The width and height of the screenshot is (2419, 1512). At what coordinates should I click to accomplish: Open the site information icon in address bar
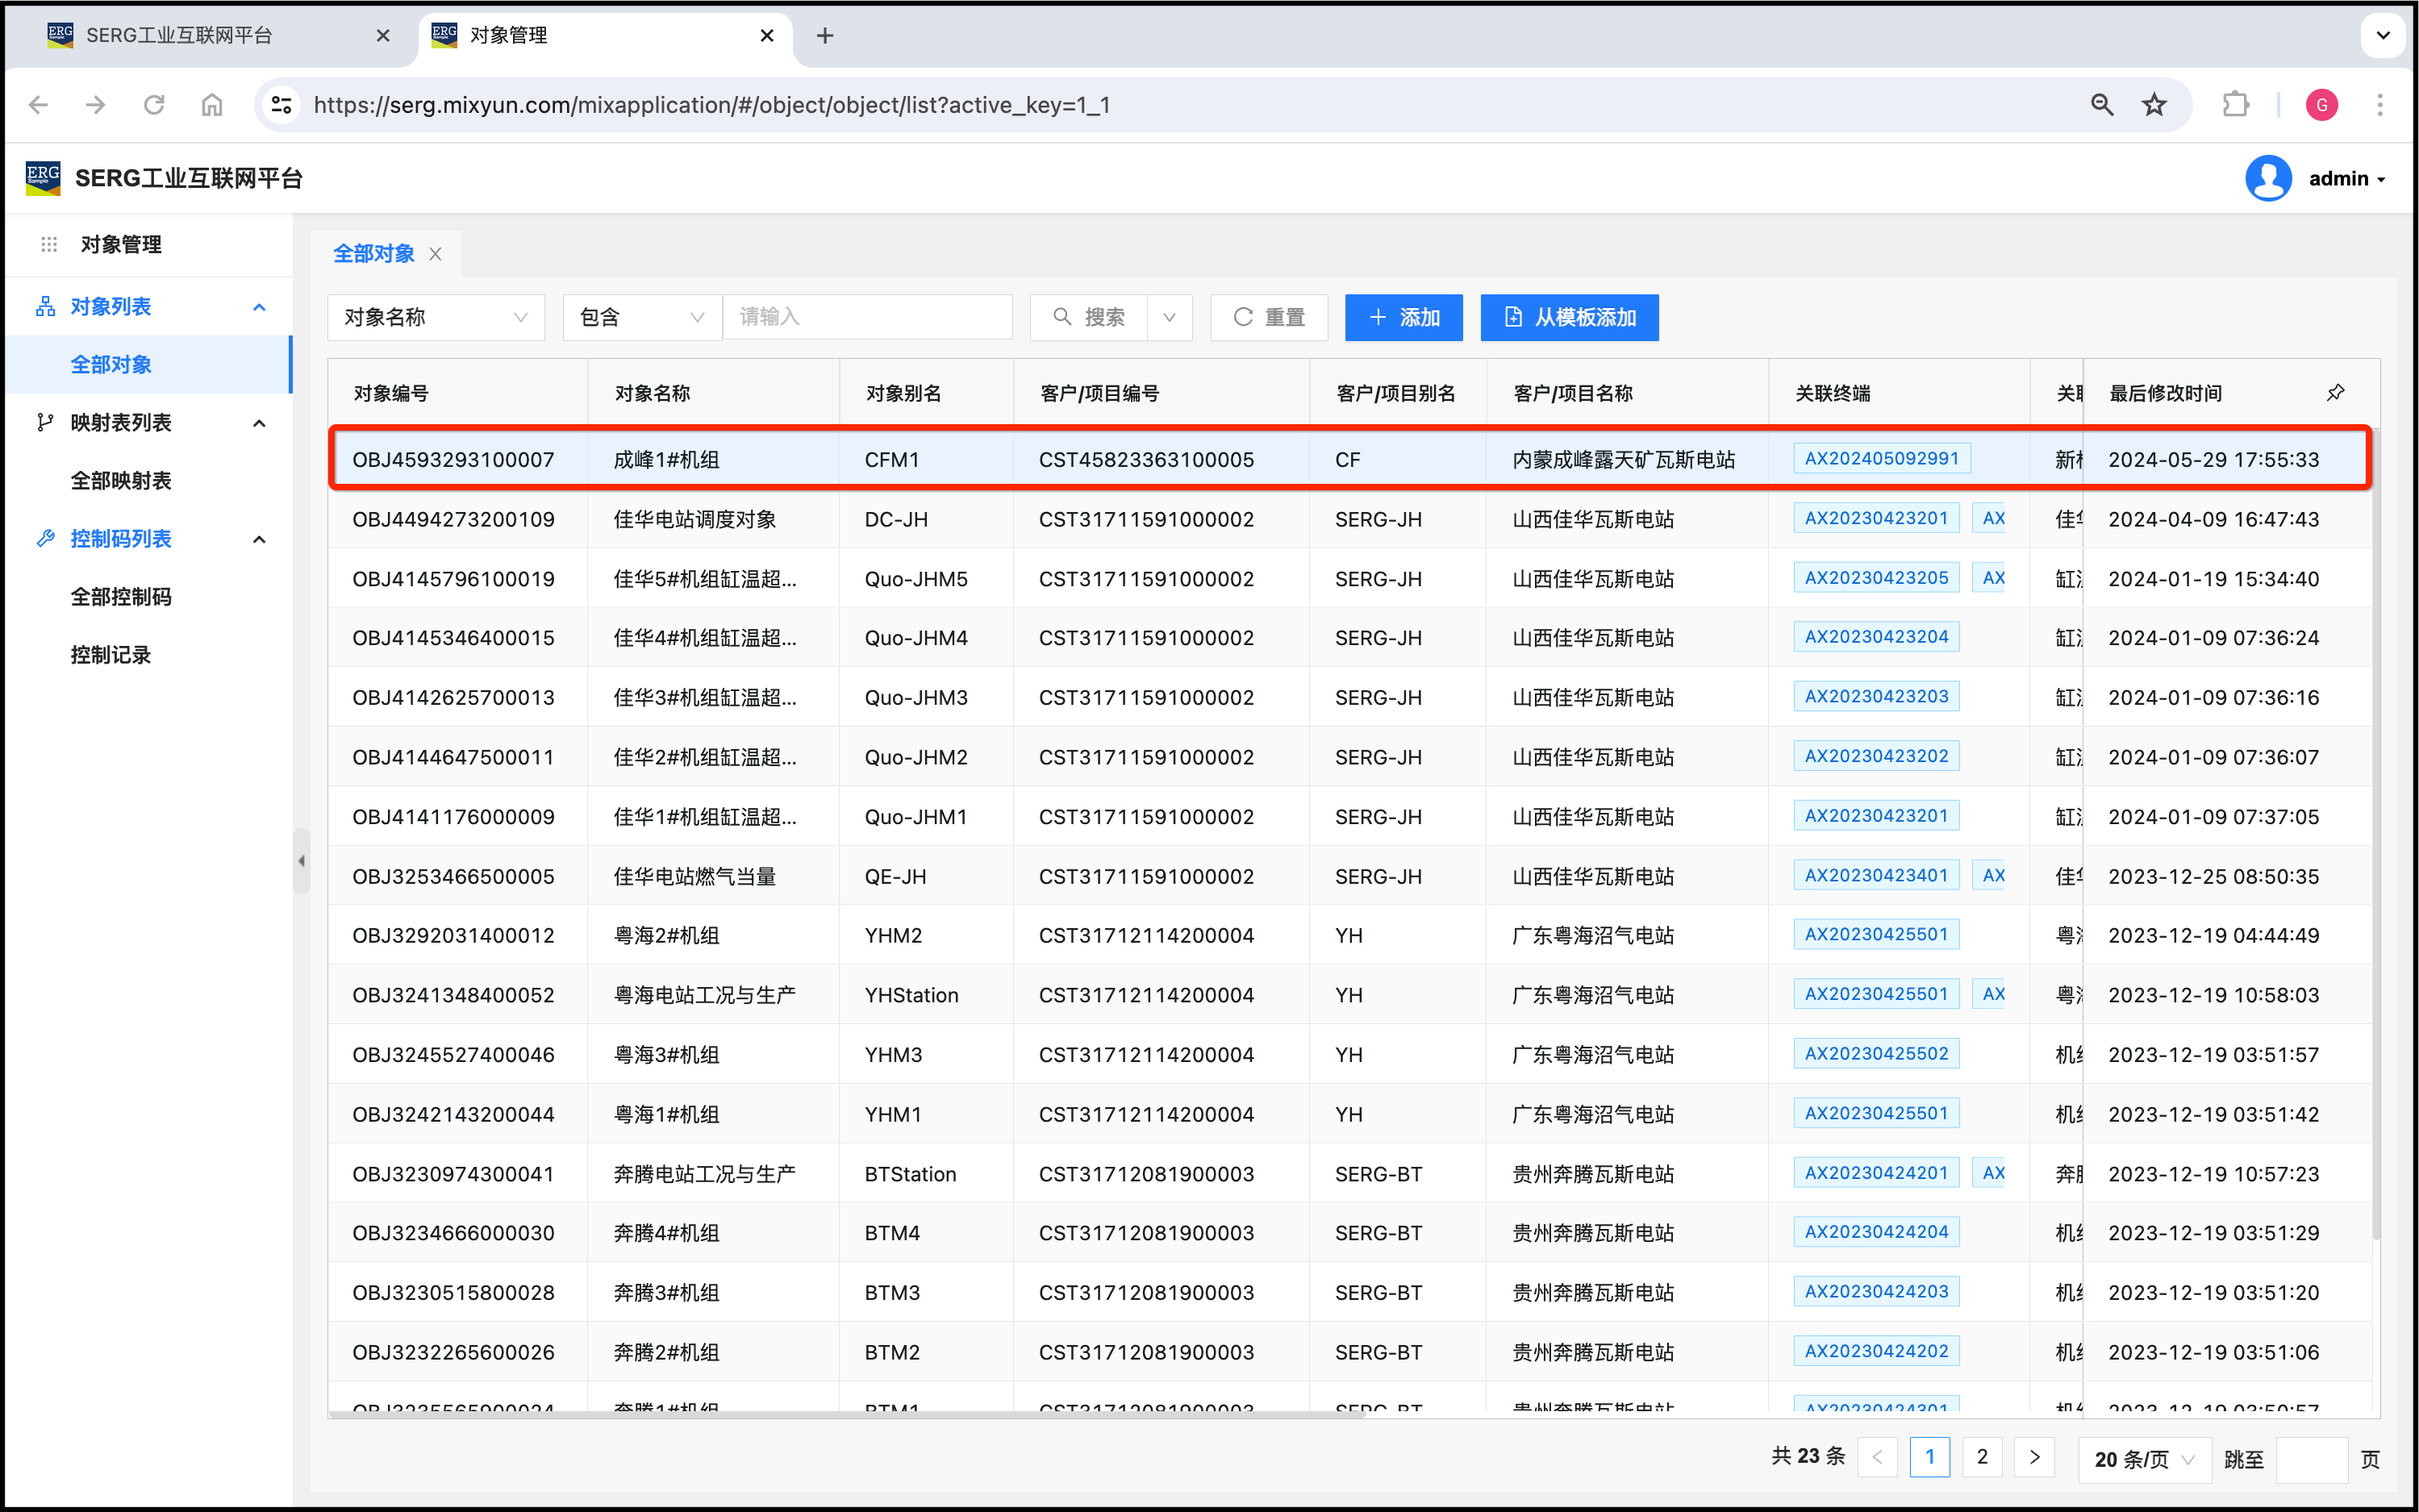click(283, 105)
